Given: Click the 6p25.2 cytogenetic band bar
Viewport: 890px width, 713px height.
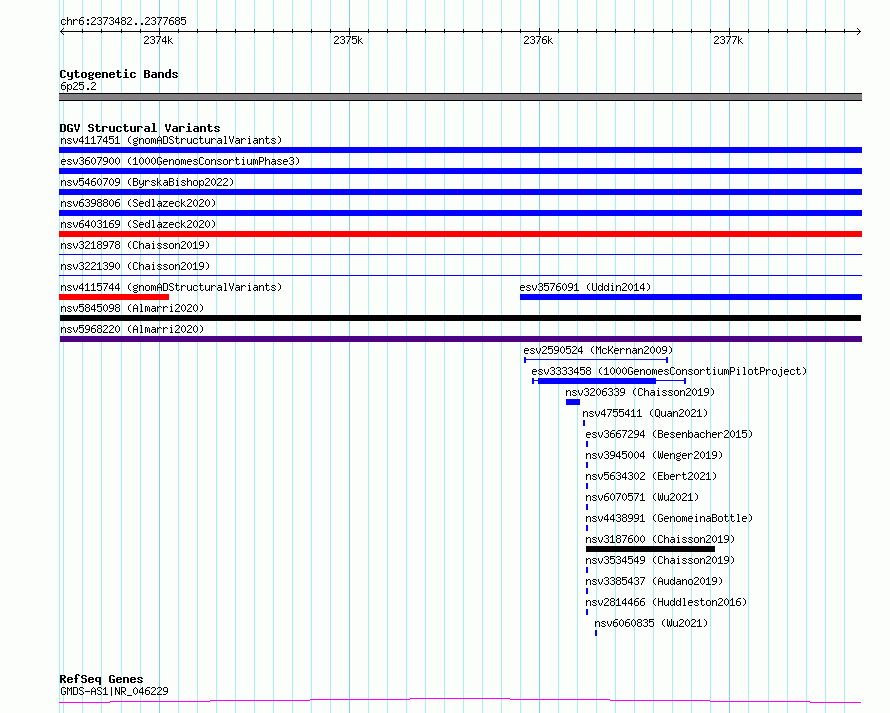Looking at the screenshot, I should [x=460, y=97].
